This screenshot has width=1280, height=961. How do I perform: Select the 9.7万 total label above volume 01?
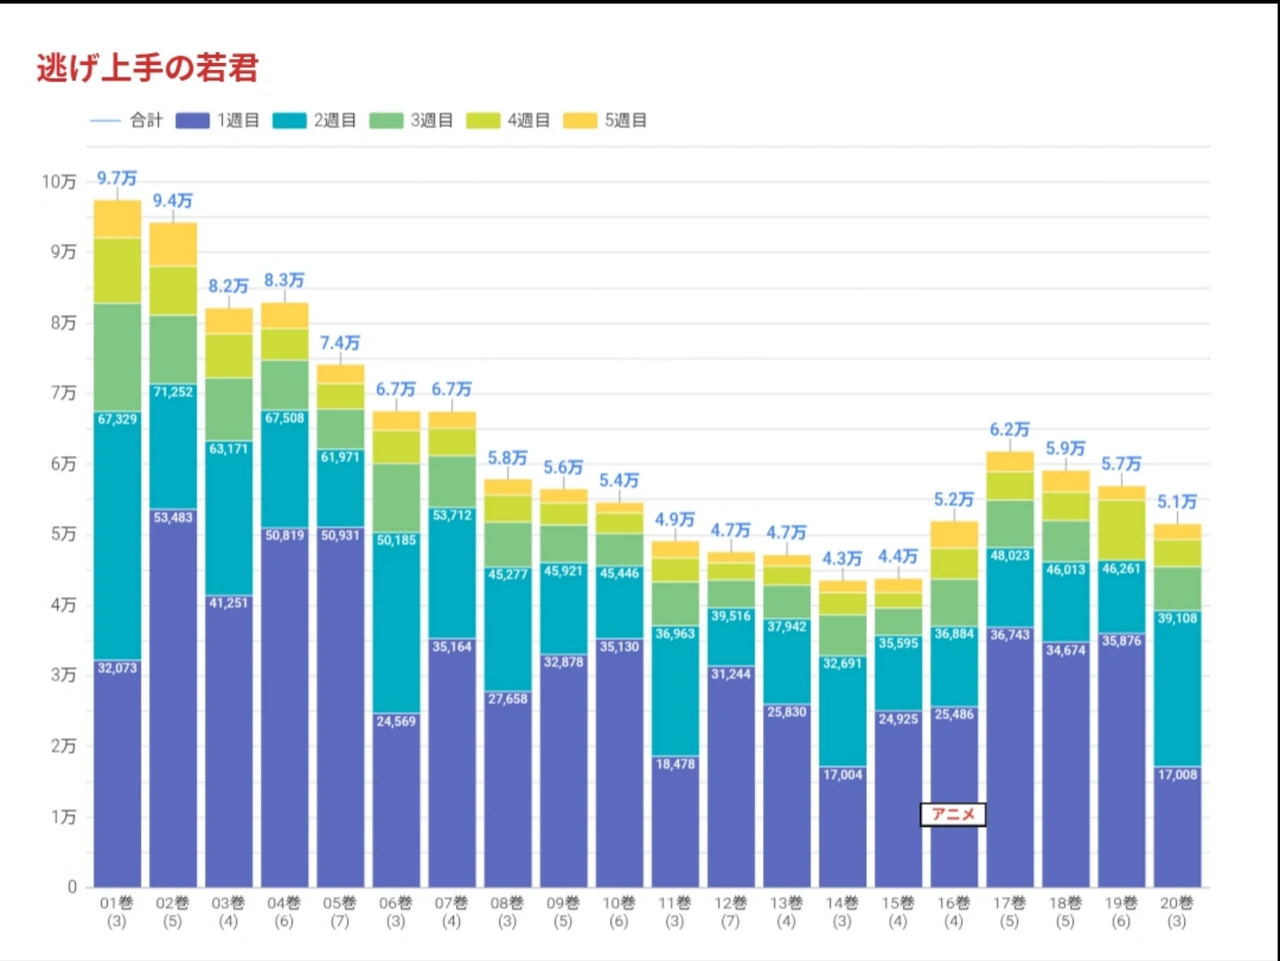tap(117, 179)
